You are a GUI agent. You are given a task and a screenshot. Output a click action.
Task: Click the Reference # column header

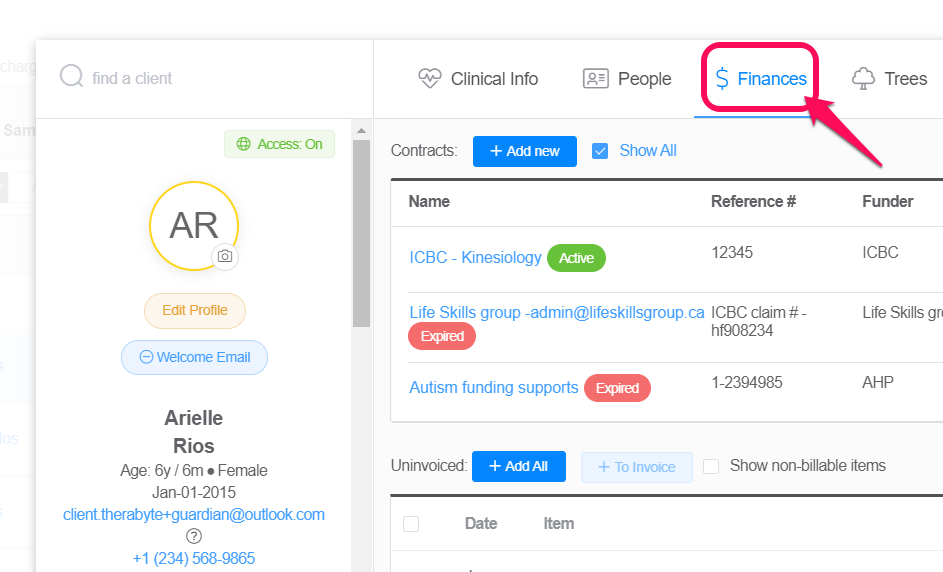[754, 201]
